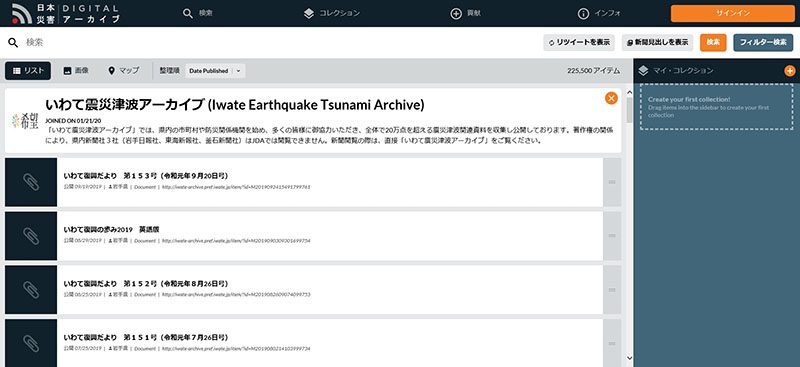
Task: Open paperclip thumbnail of 第１５３号 item
Action: click(31, 182)
